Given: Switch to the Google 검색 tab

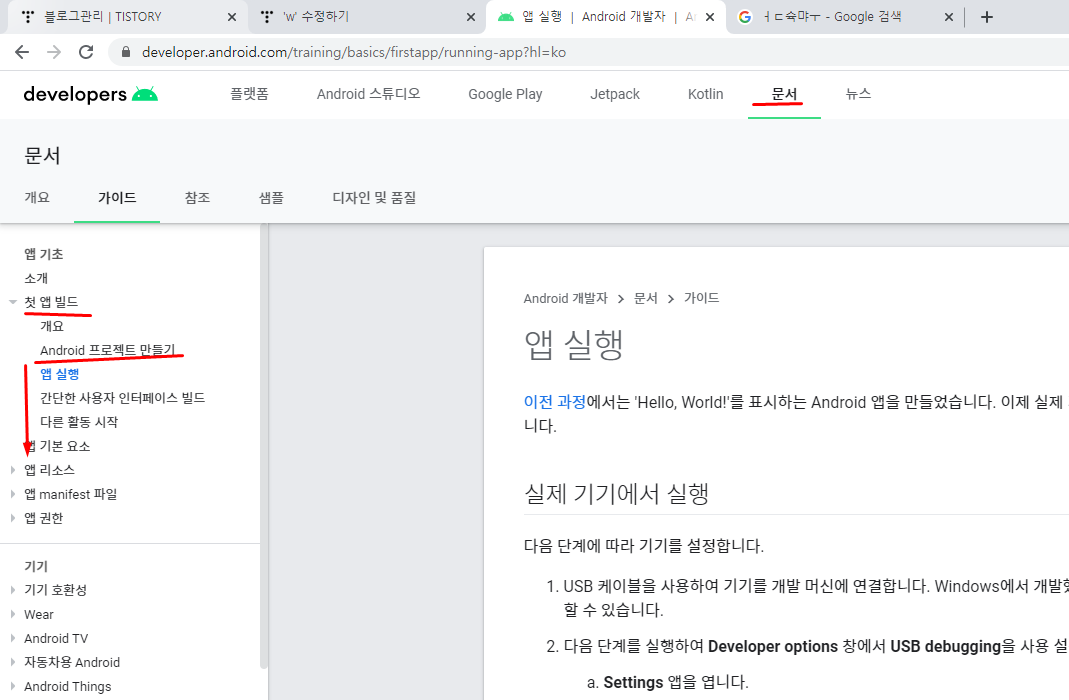Looking at the screenshot, I should pyautogui.click(x=843, y=17).
